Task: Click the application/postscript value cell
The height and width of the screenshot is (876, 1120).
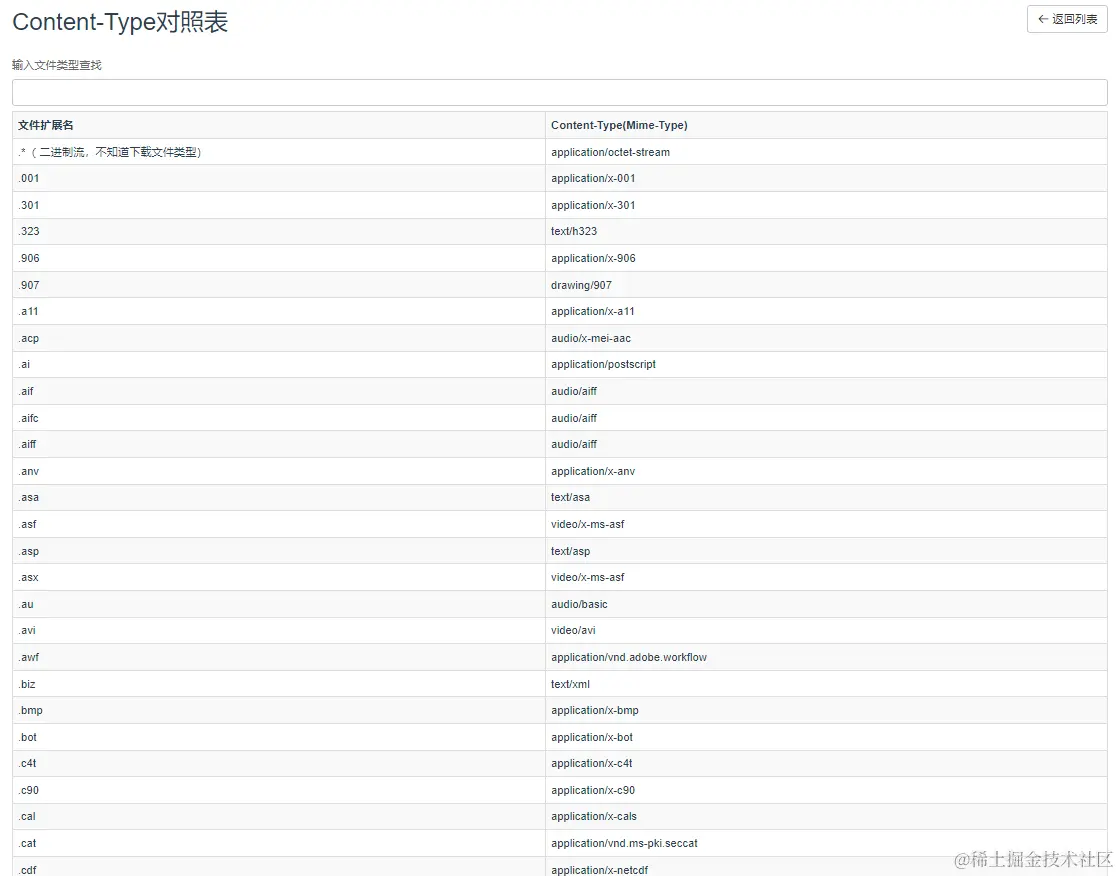Action: pos(602,364)
